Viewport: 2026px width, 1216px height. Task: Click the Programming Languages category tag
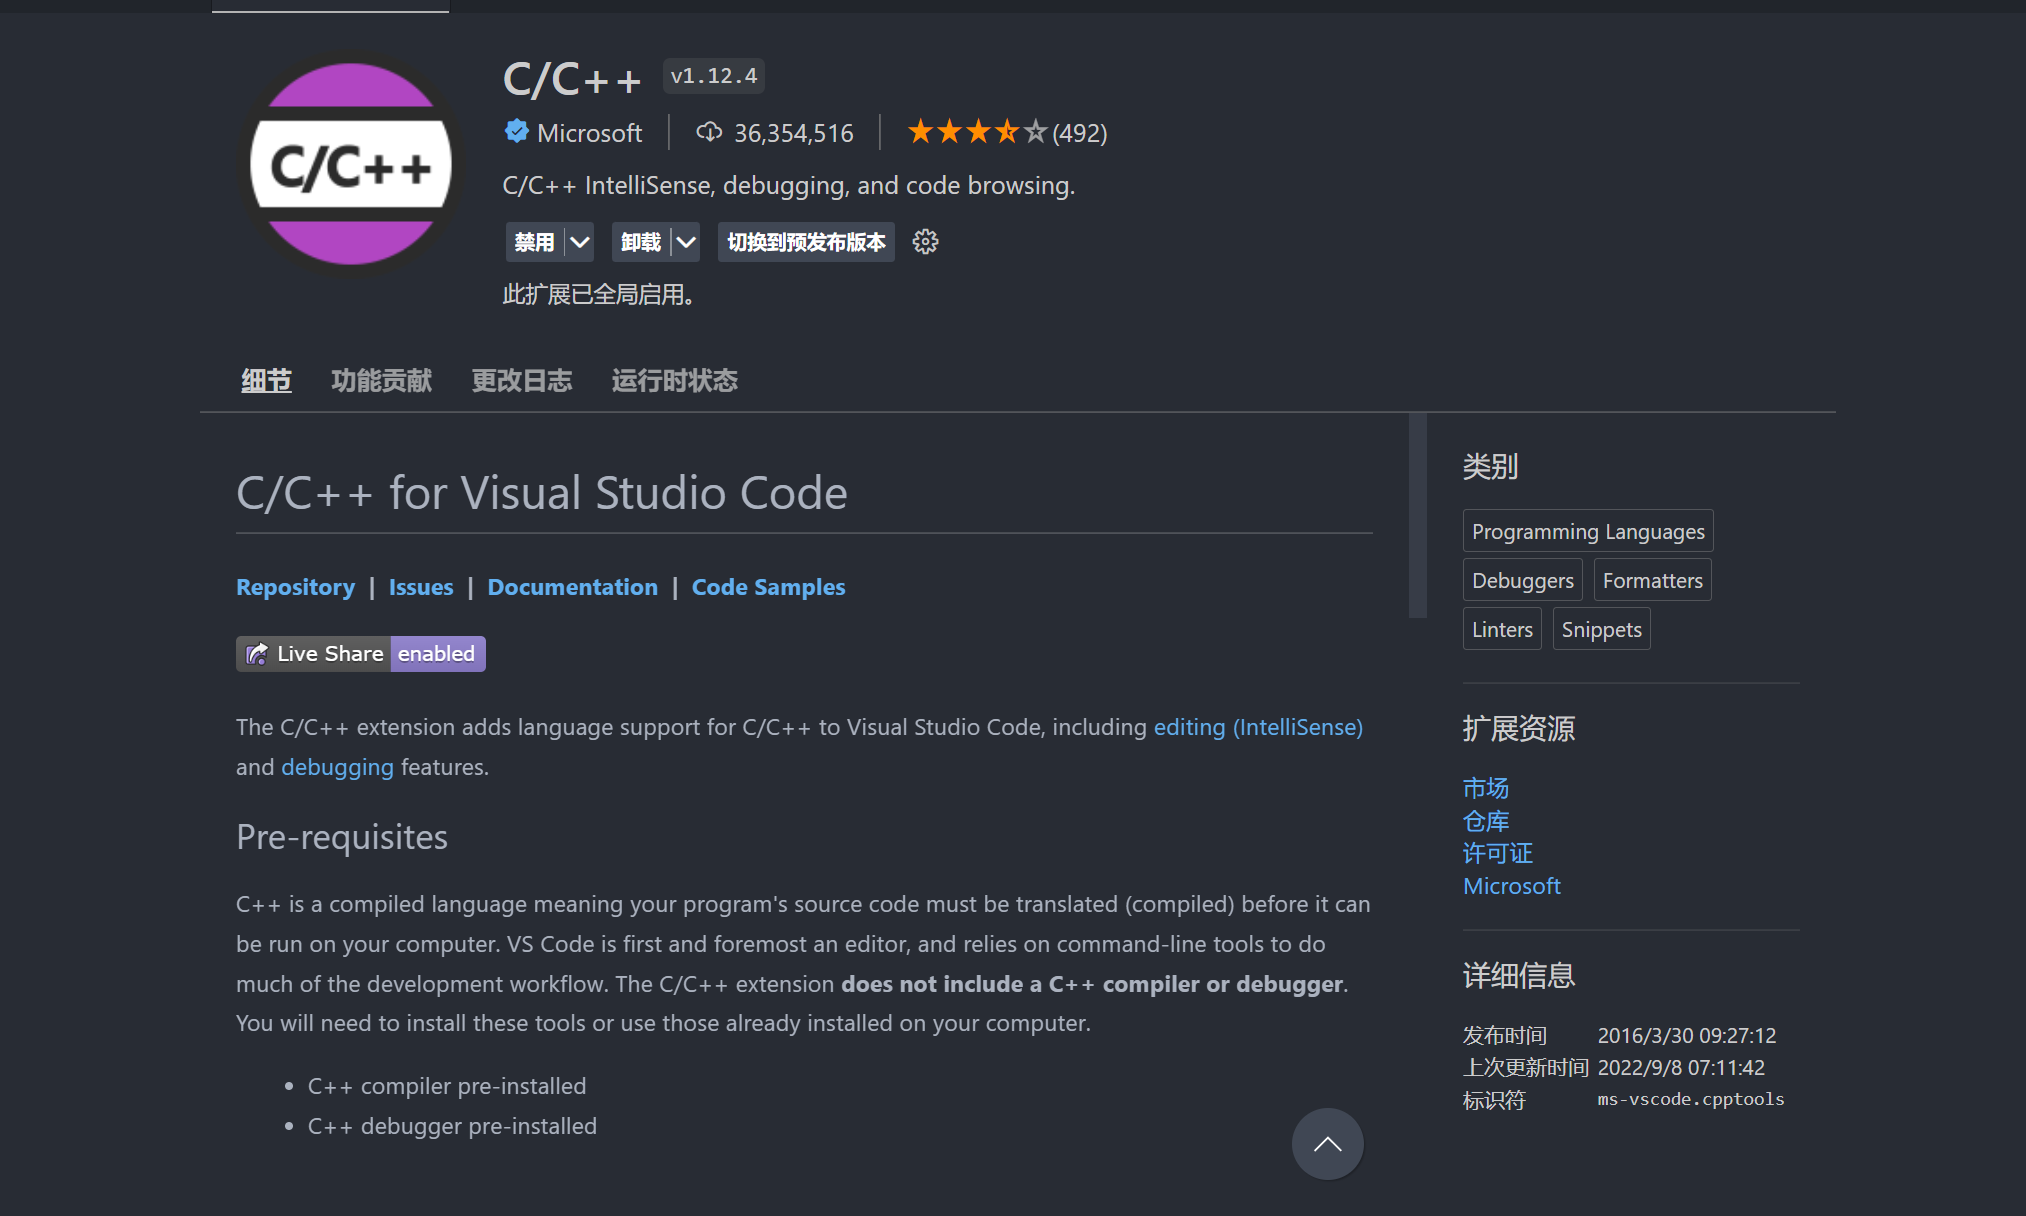(1587, 531)
